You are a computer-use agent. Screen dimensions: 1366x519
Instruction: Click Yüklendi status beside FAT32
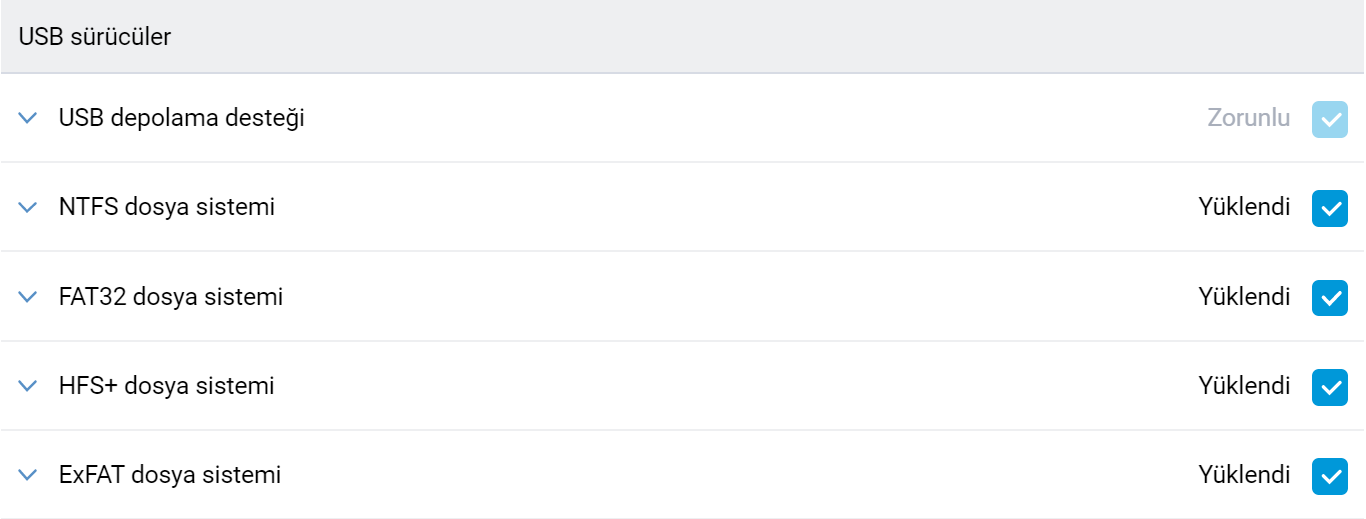click(x=1244, y=297)
